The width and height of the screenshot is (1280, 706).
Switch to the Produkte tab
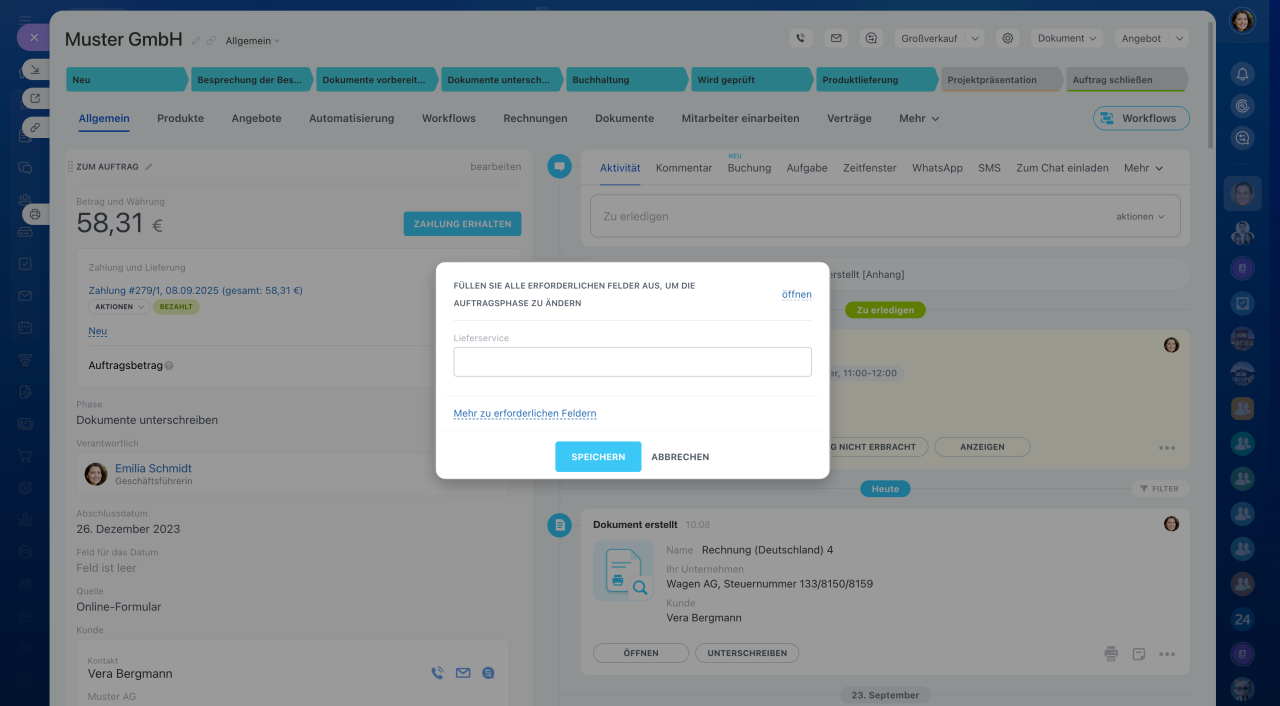coord(180,118)
